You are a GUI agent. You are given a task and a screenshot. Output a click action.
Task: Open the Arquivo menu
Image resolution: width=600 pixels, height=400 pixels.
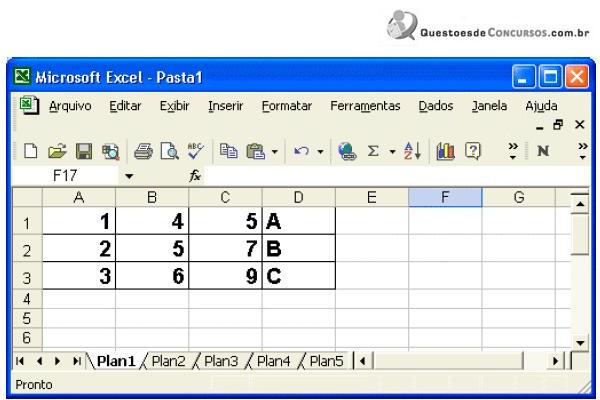click(70, 106)
